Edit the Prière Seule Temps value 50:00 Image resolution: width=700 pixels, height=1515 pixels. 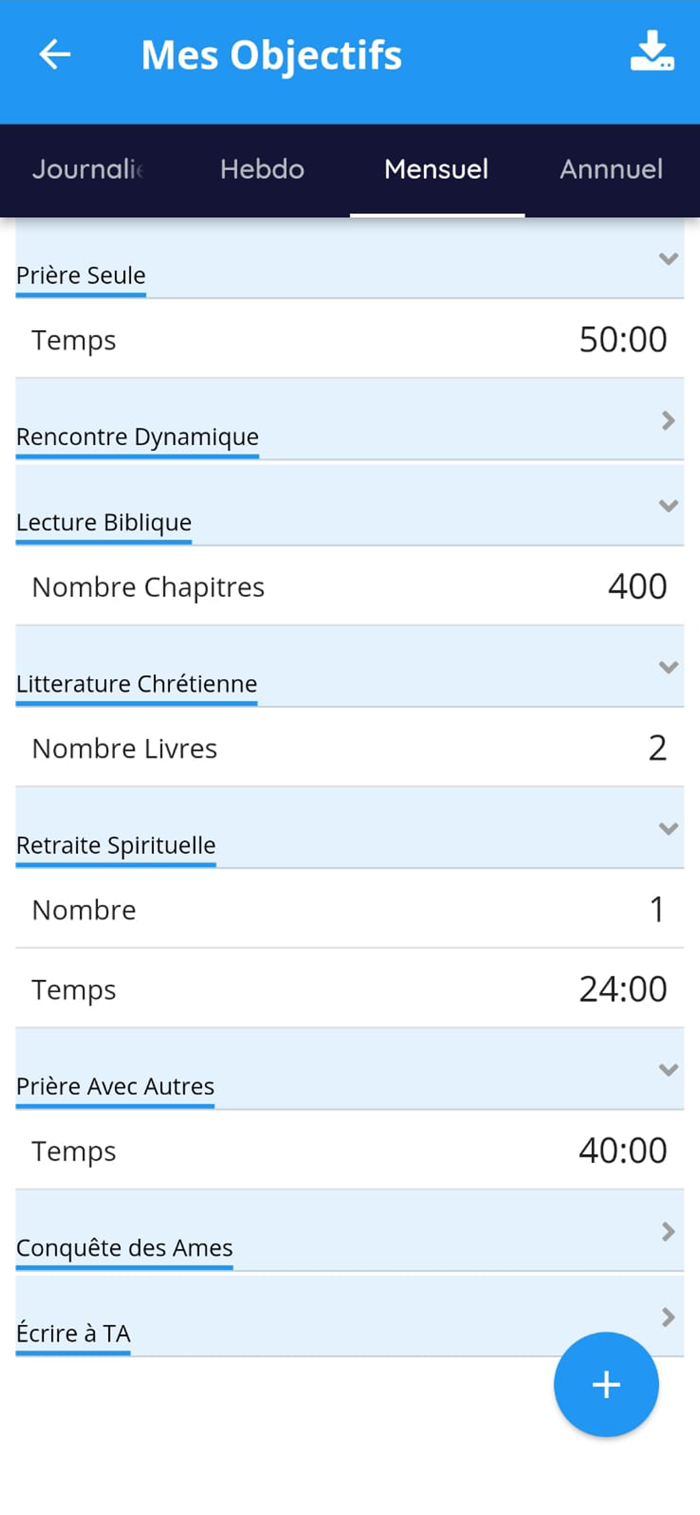pos(623,340)
